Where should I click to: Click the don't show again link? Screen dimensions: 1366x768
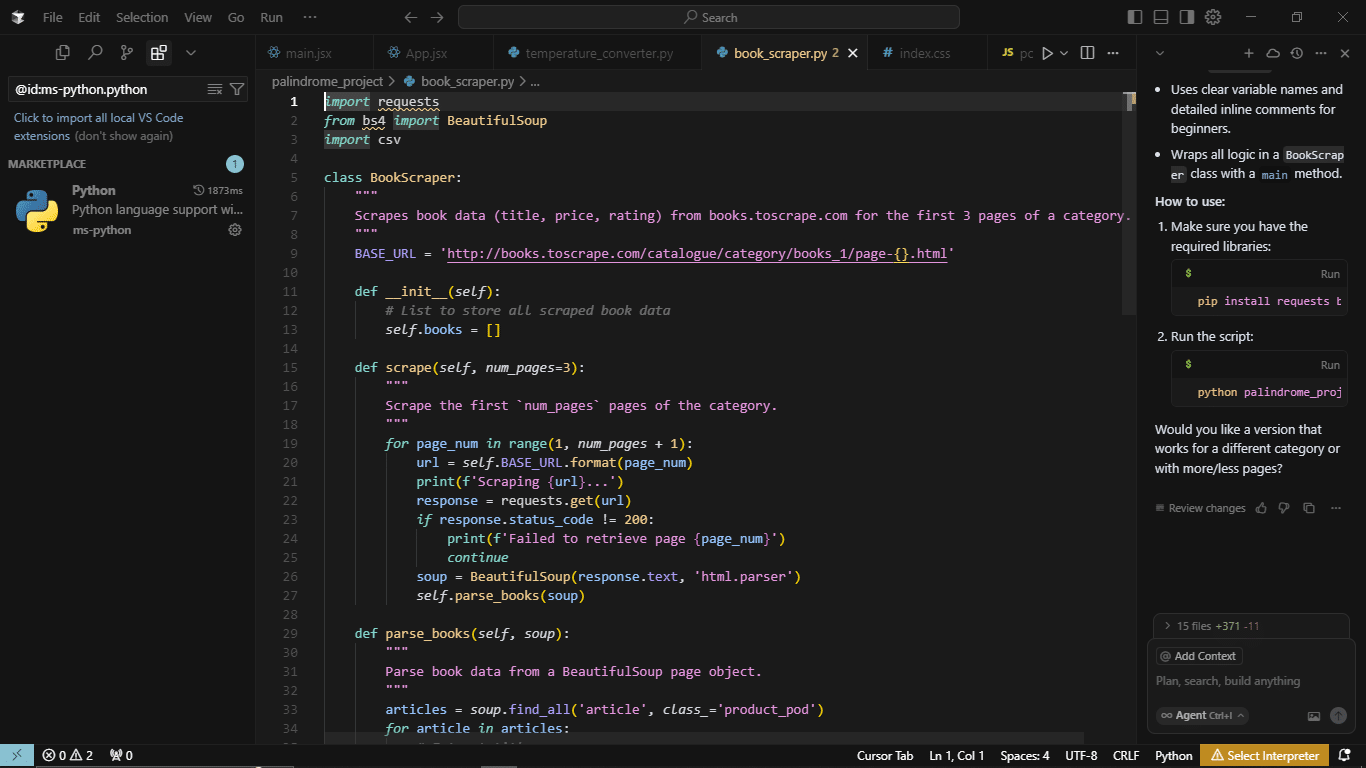point(123,136)
